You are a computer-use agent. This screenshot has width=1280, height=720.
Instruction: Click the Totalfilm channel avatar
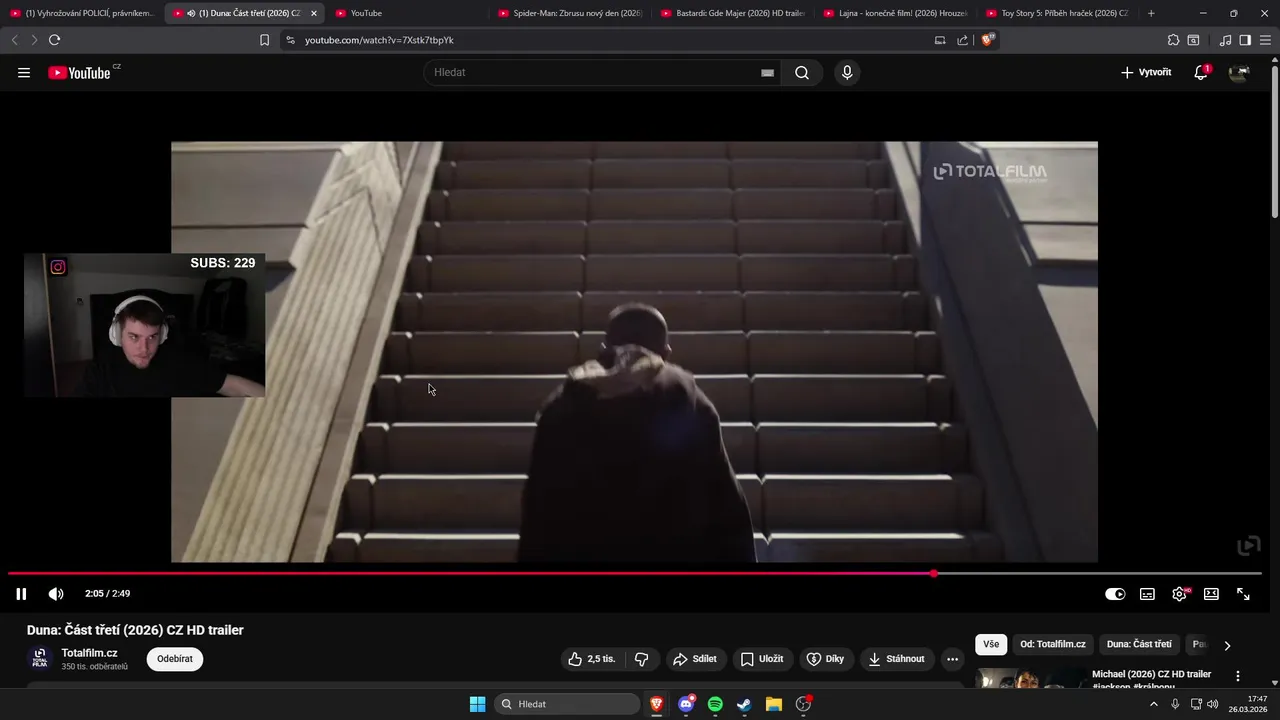[x=40, y=659]
